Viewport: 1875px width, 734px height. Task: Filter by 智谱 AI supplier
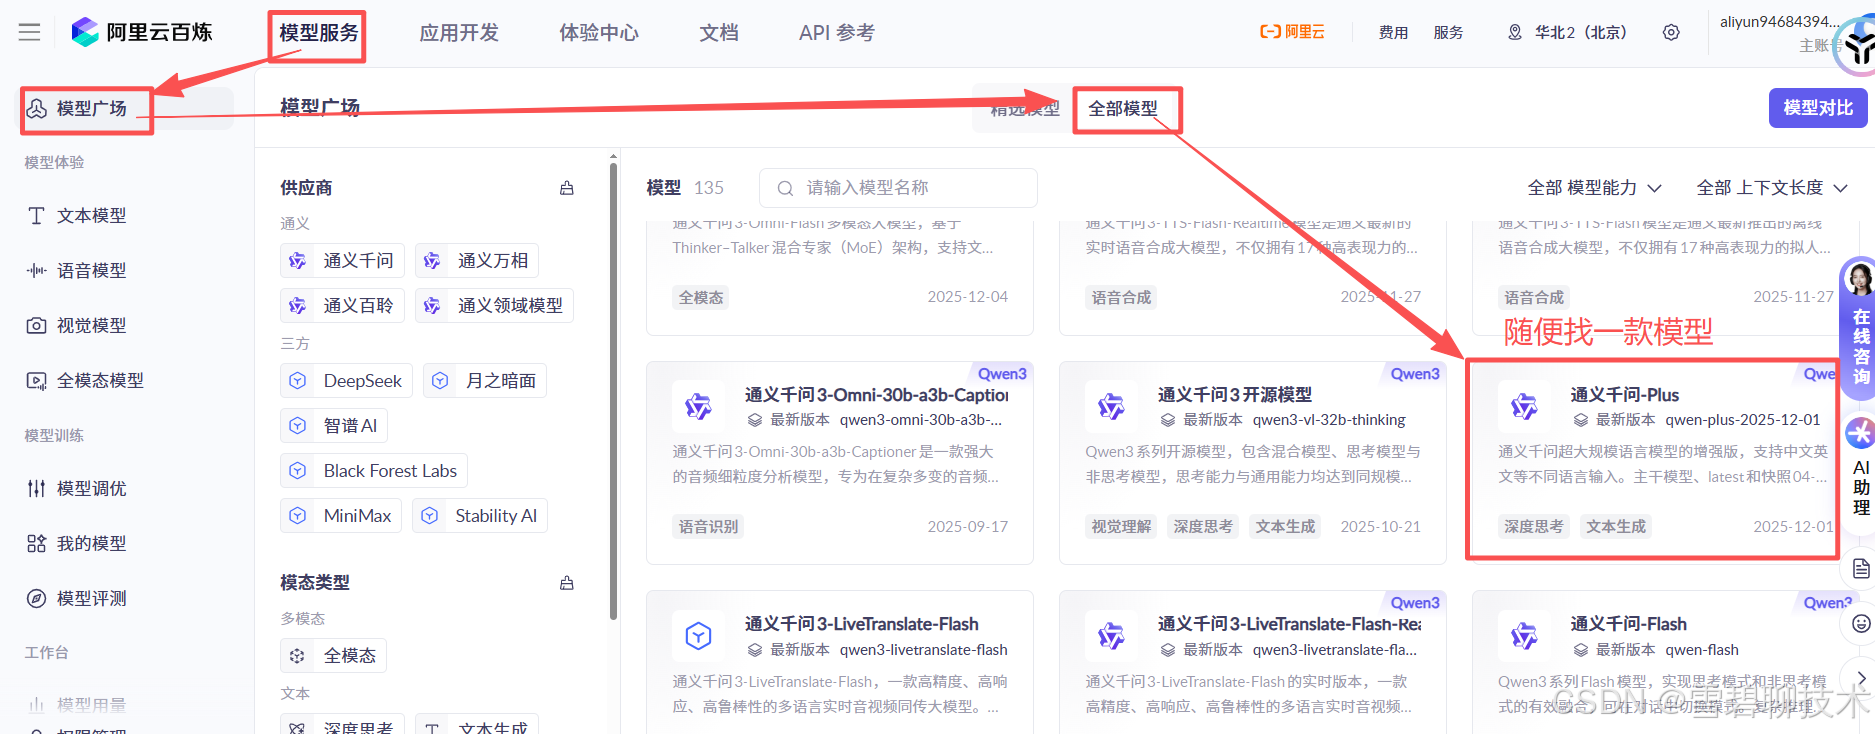click(x=334, y=426)
